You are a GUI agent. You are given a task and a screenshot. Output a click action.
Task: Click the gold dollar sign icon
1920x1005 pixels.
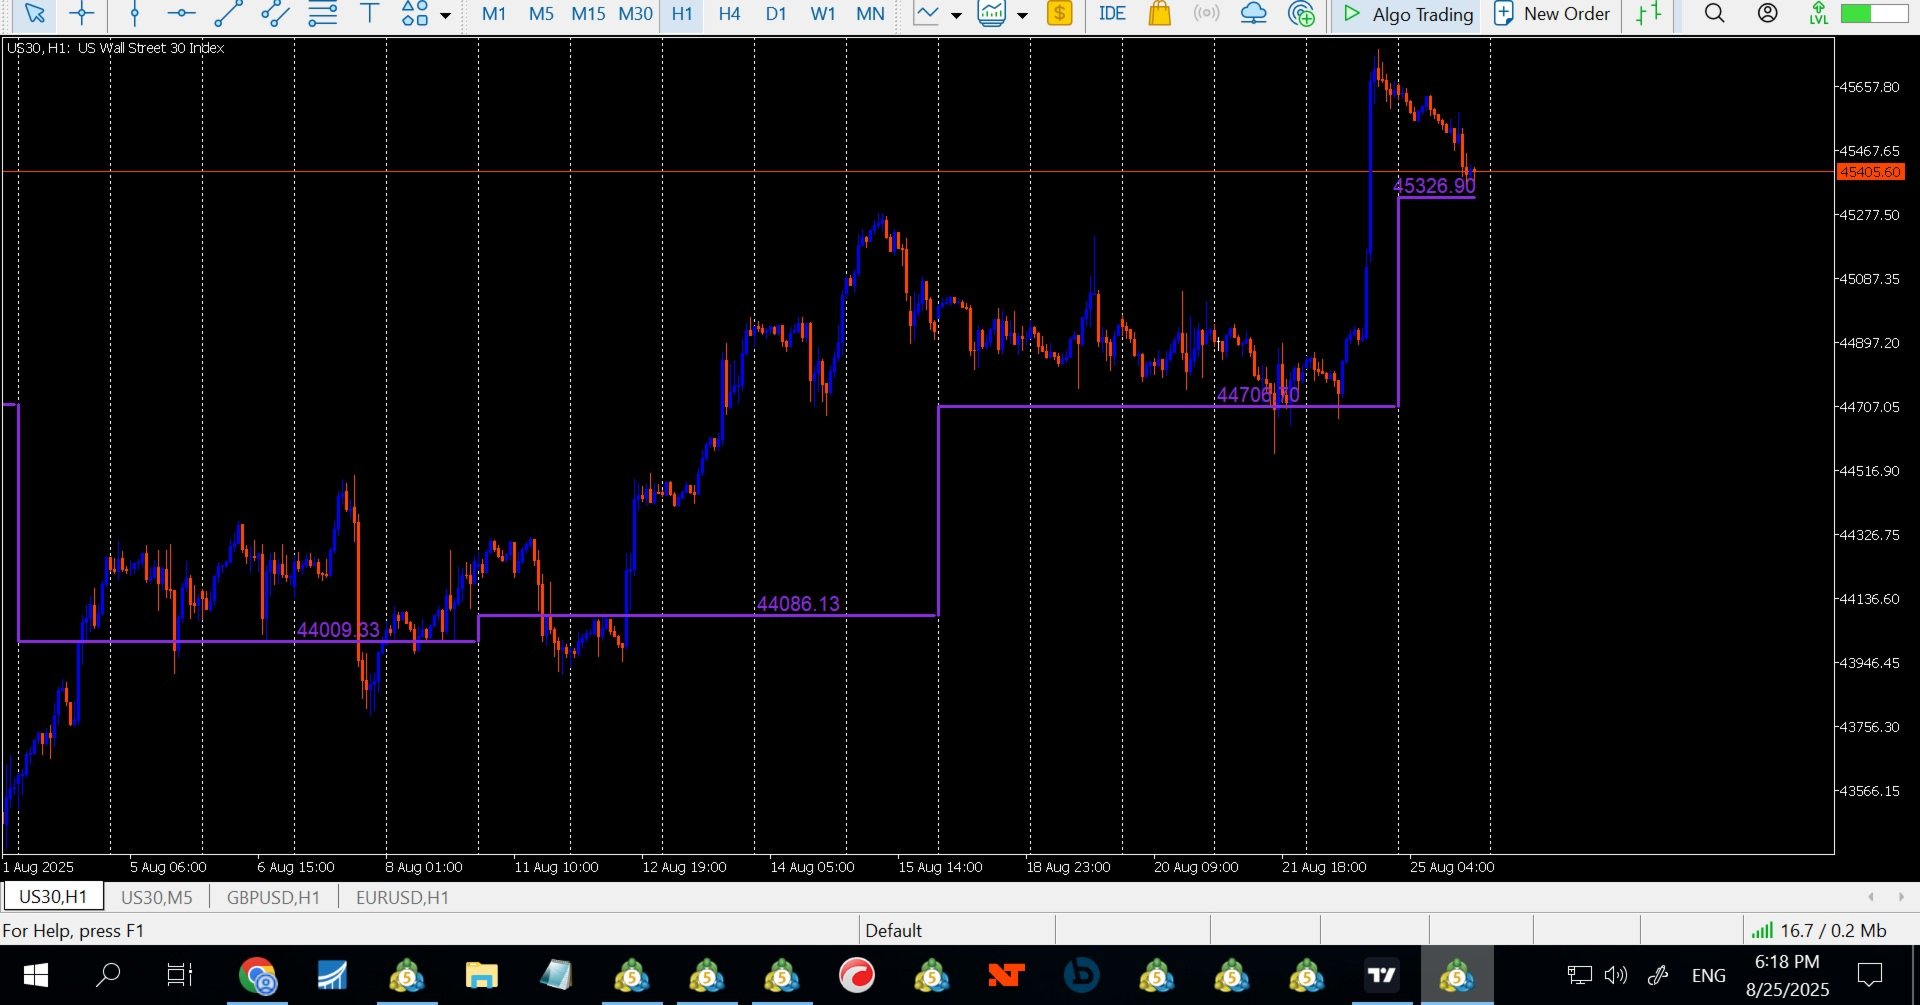pyautogui.click(x=1059, y=14)
